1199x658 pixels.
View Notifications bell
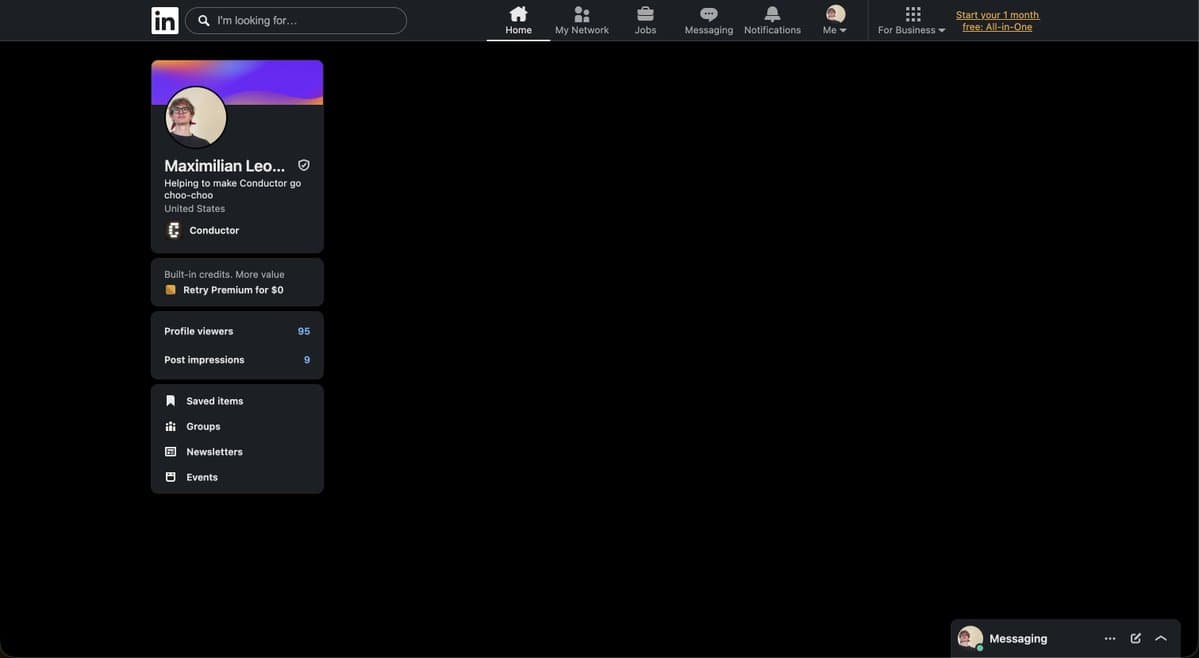(772, 21)
